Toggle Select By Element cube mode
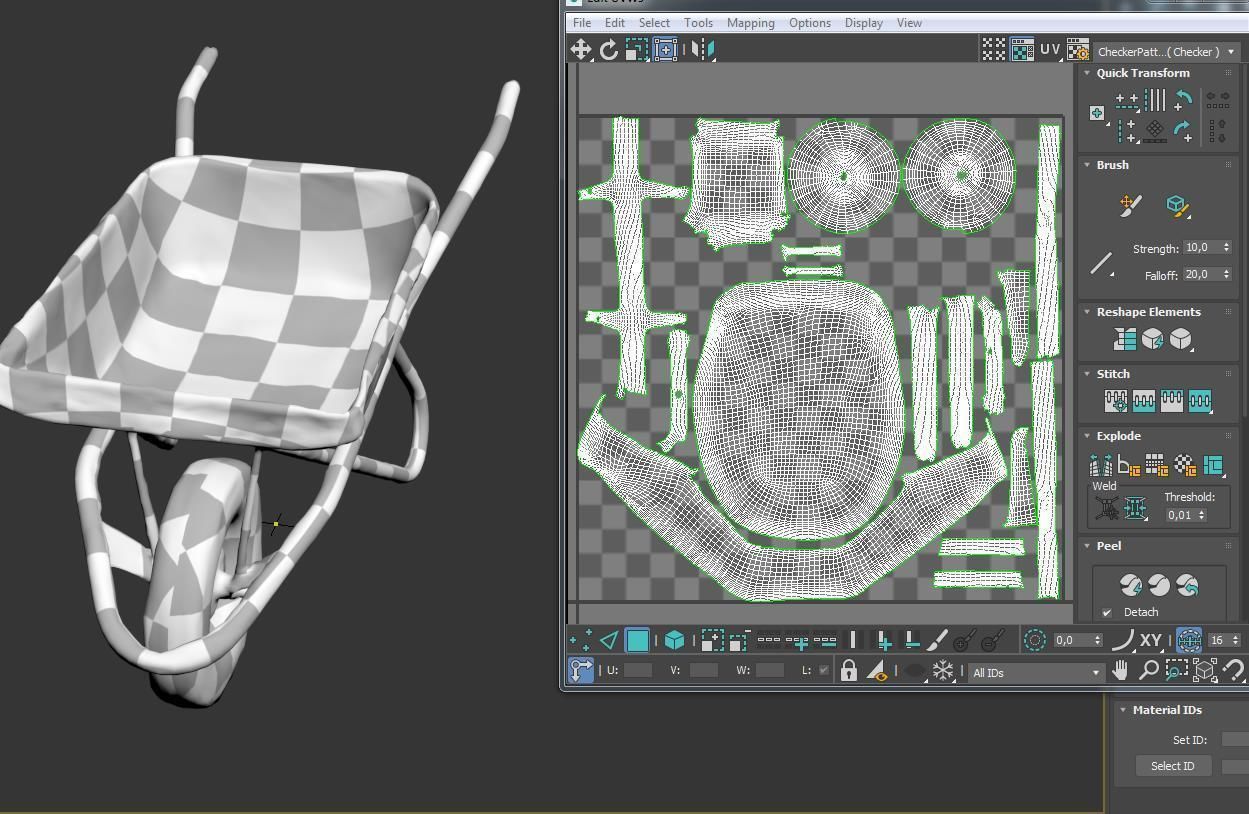Viewport: 1249px width, 814px height. click(x=674, y=640)
